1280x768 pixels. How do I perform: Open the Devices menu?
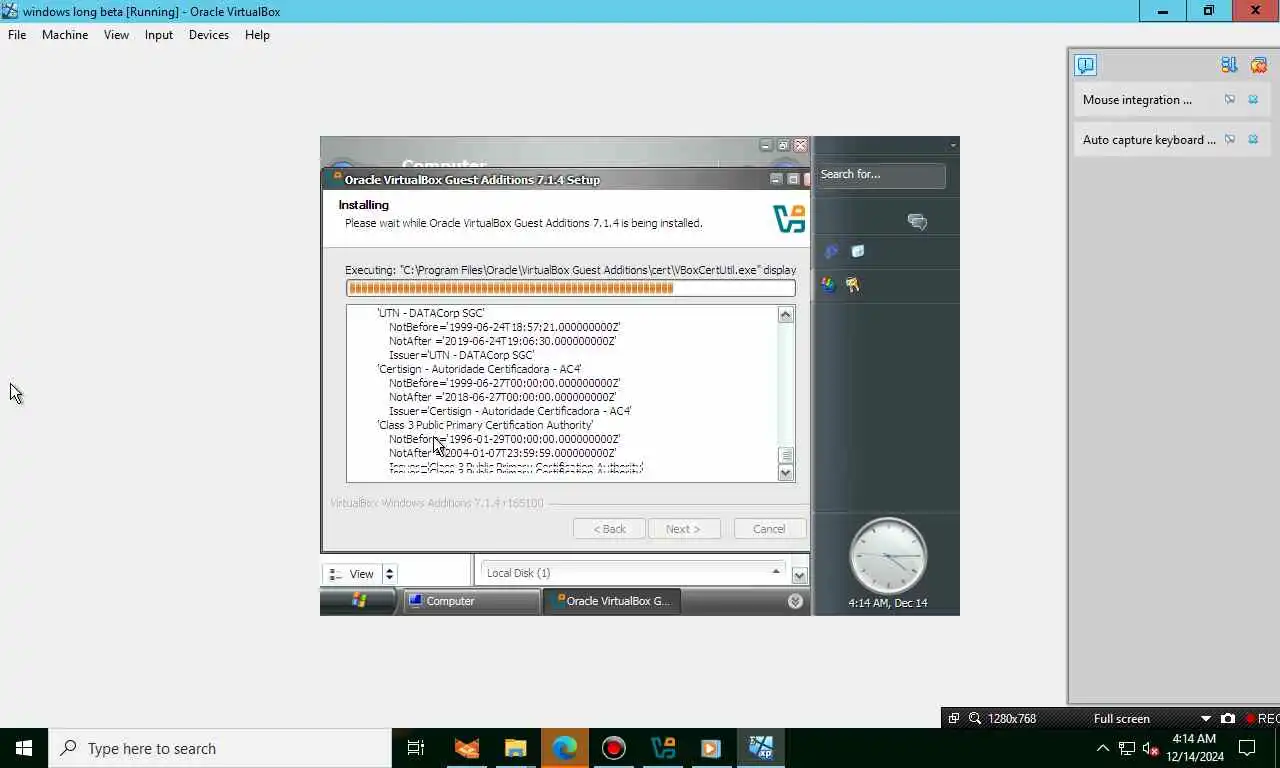[x=209, y=35]
